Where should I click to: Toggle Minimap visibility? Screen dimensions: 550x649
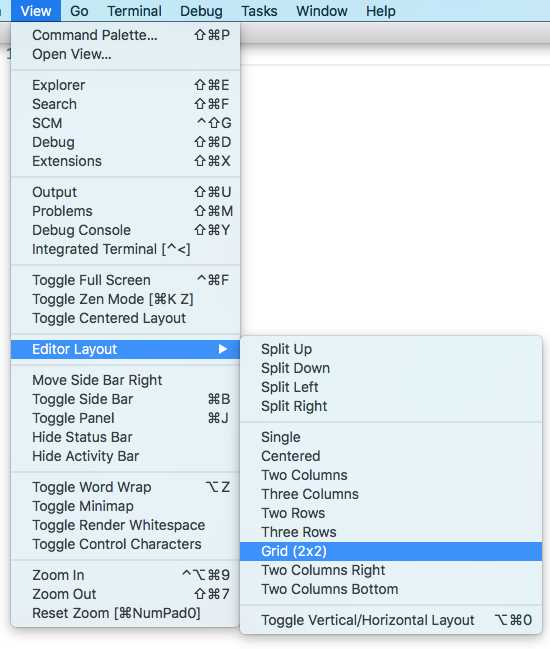[x=125, y=506]
